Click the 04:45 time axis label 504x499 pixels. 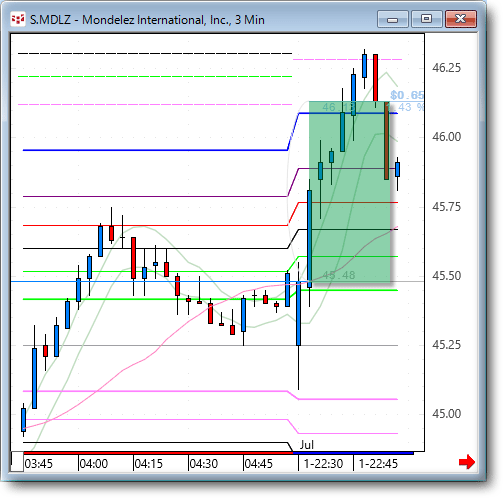tap(259, 464)
